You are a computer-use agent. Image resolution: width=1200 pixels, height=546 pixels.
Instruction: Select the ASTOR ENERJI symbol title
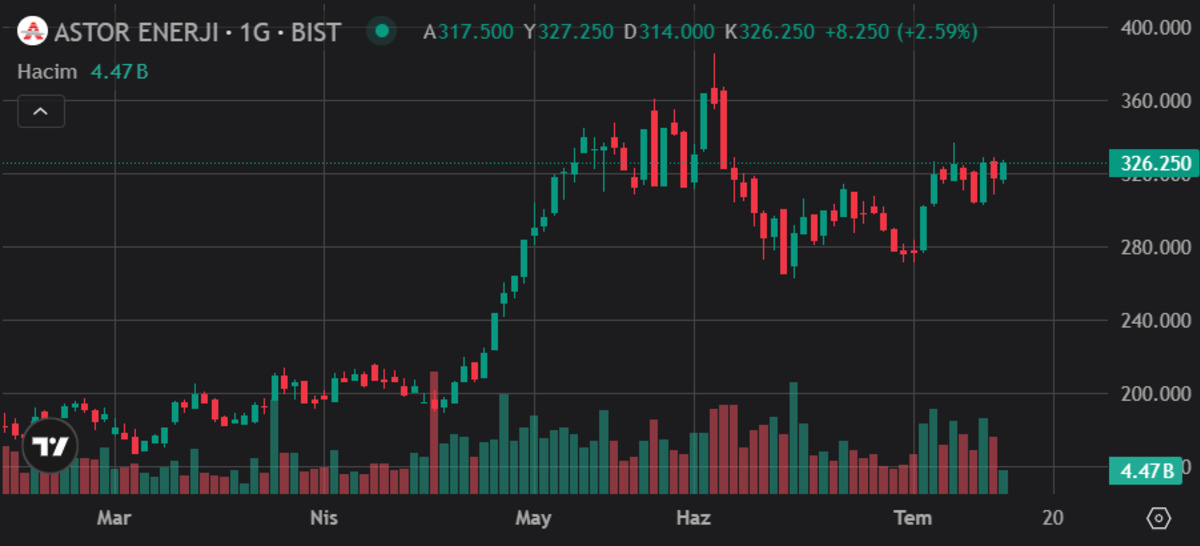click(x=135, y=33)
